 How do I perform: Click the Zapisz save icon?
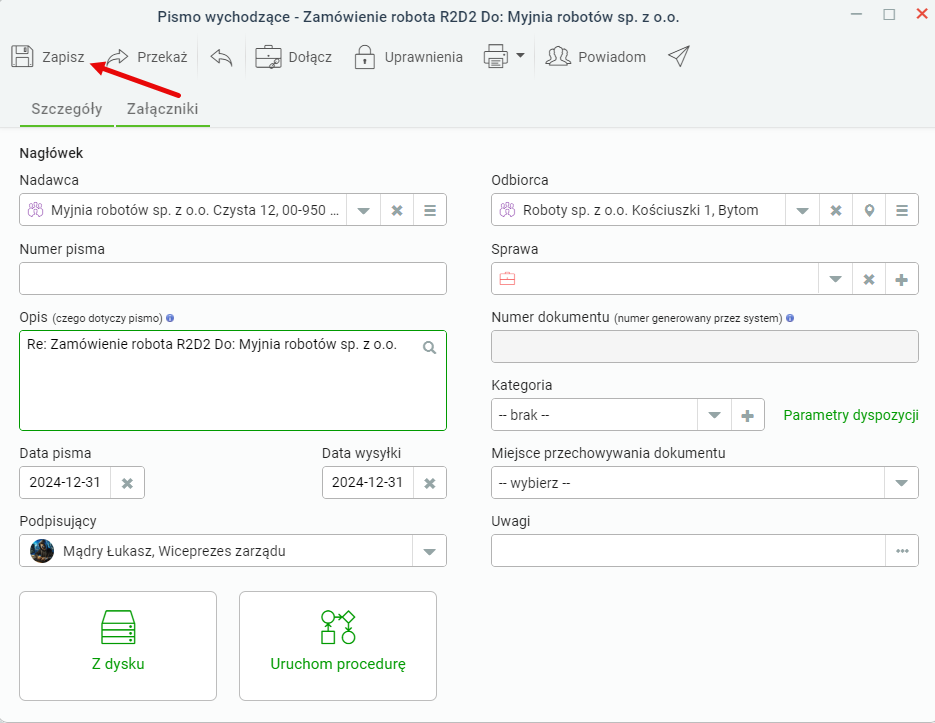[x=22, y=57]
